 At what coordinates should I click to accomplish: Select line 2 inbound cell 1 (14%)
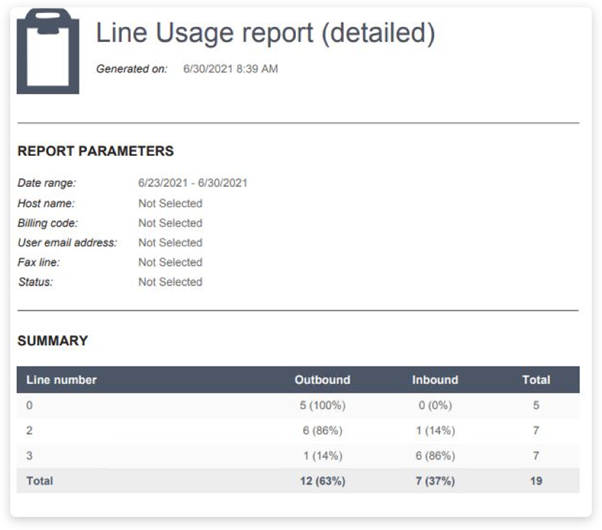click(435, 431)
